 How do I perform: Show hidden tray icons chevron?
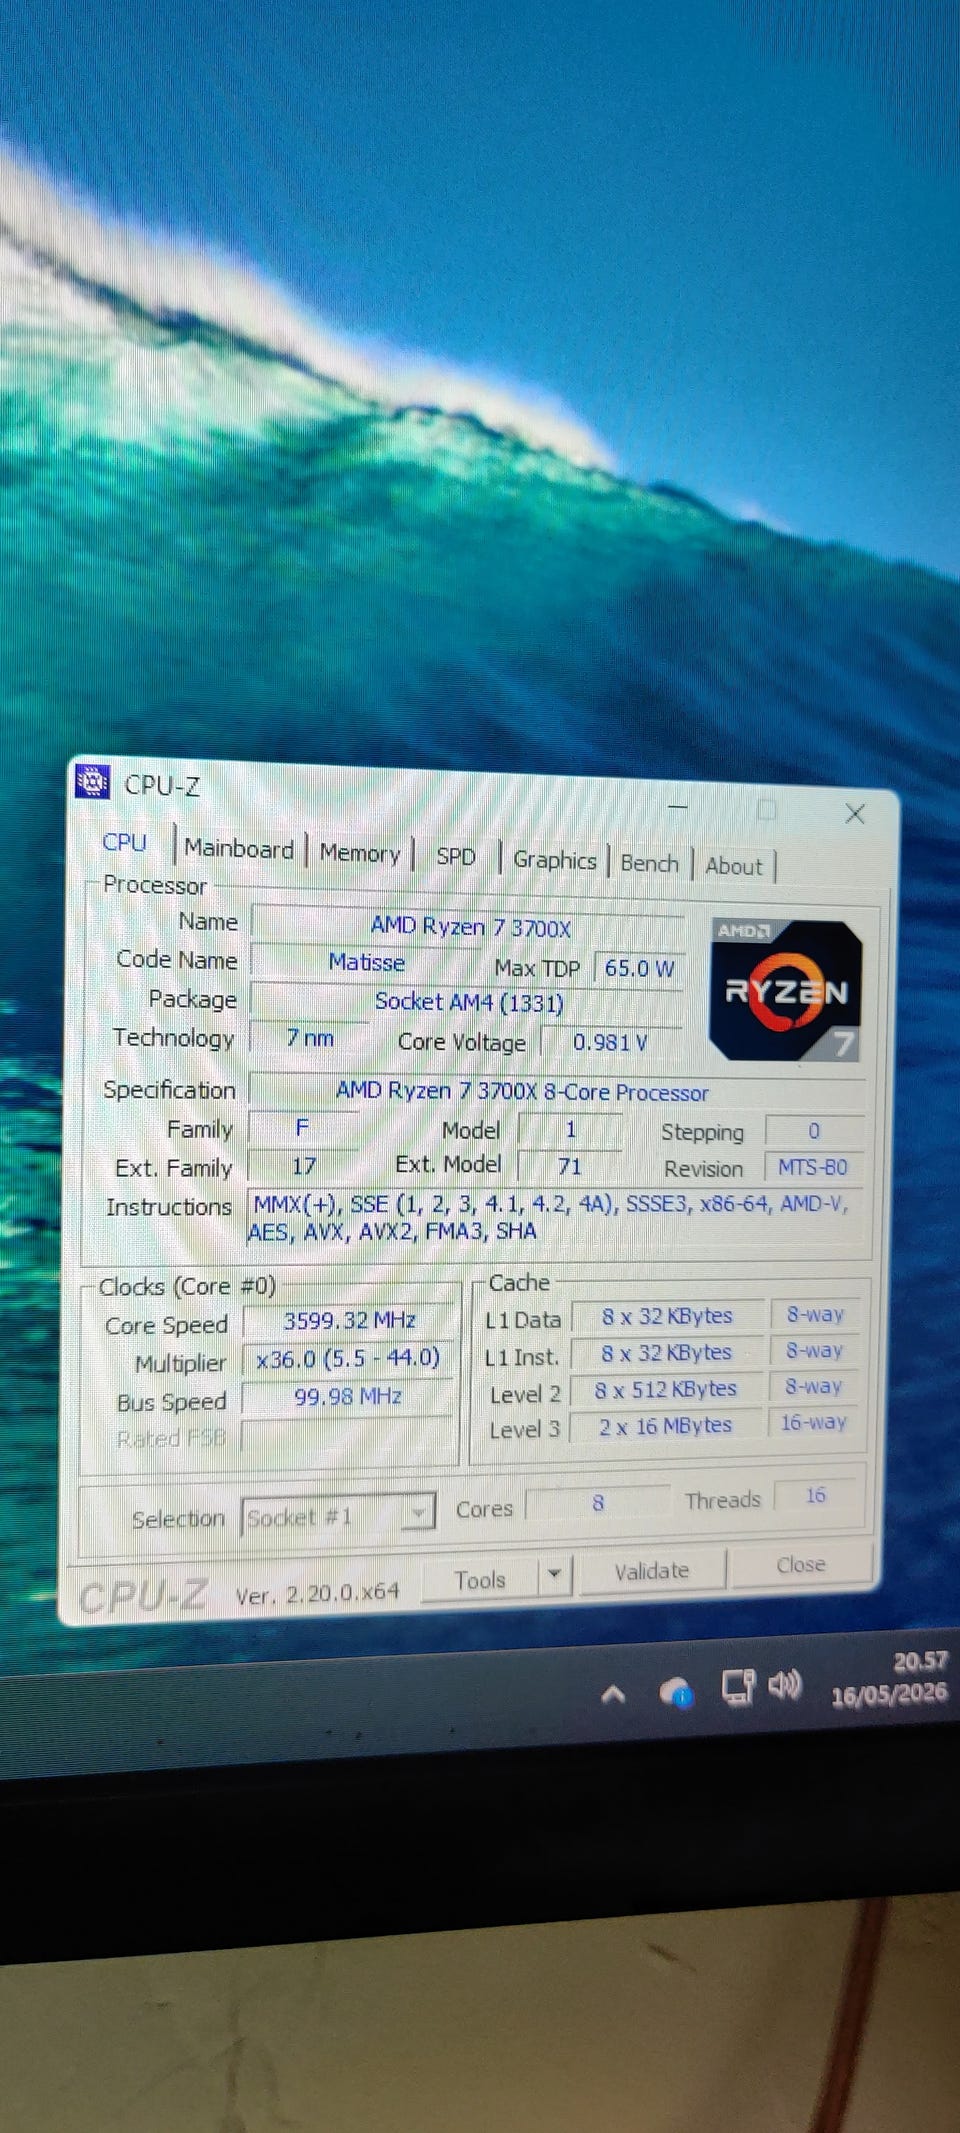click(x=613, y=1693)
